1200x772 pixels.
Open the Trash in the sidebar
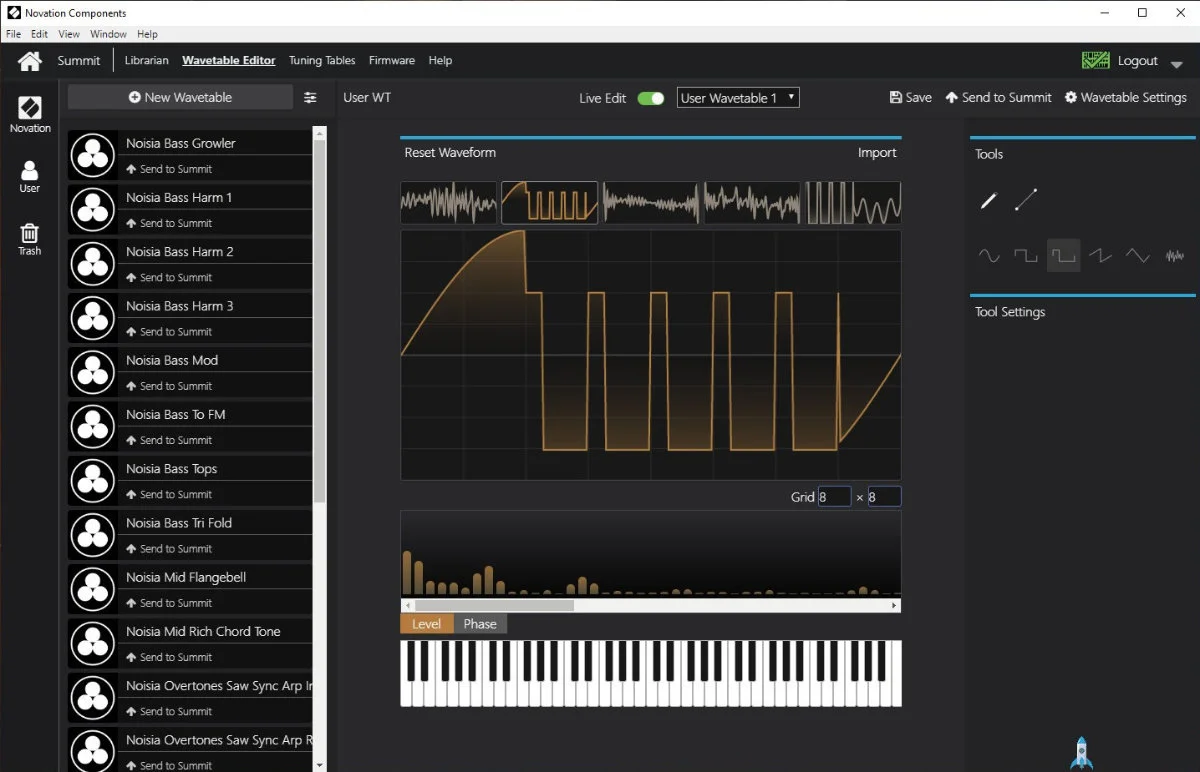pyautogui.click(x=30, y=239)
